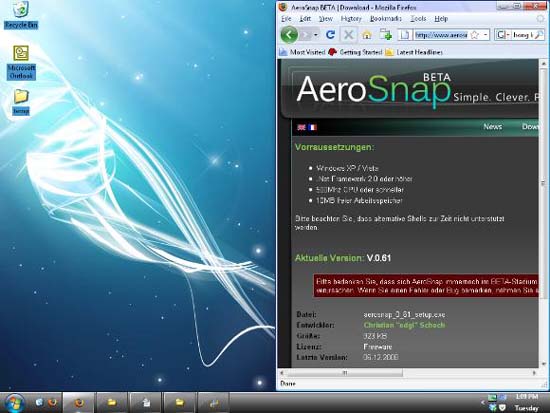Show hidden tray icons with the arrow
This screenshot has width=550, height=413.
click(x=483, y=402)
